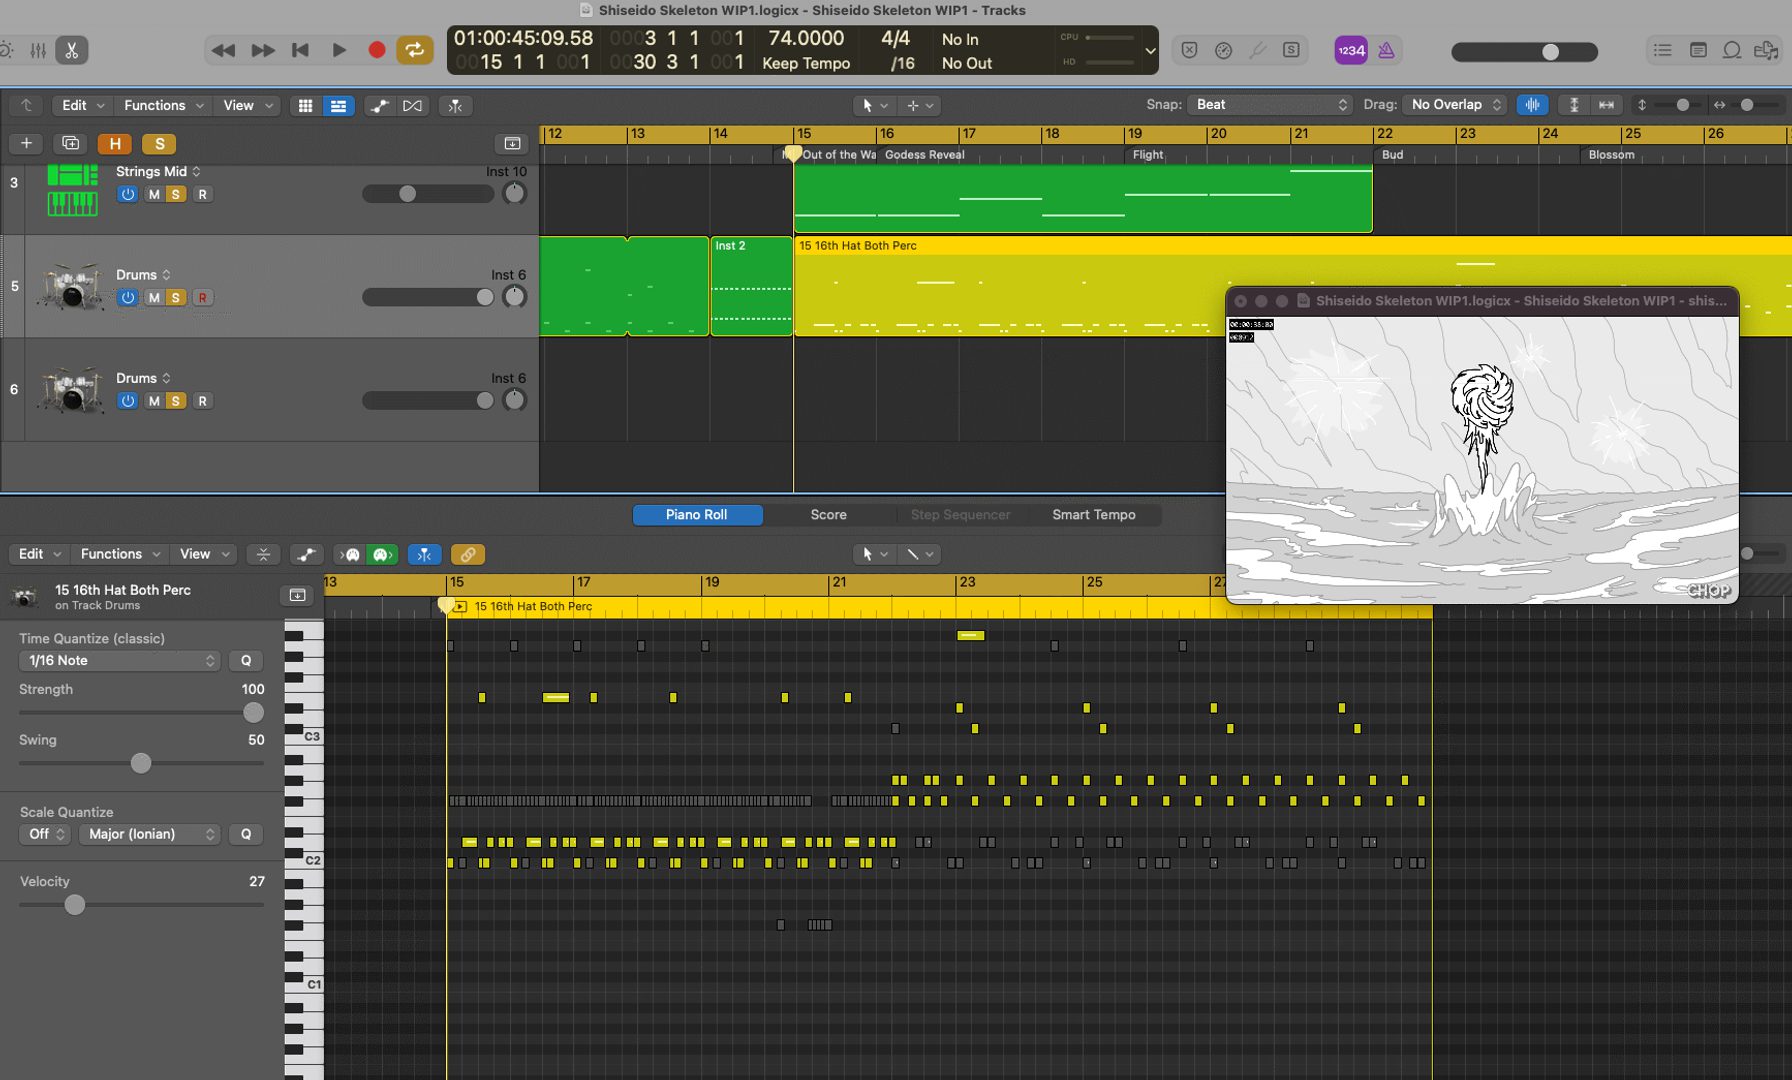Viewport: 1792px width, 1080px height.
Task: Record-enable the Drums track 6
Action: click(x=202, y=401)
